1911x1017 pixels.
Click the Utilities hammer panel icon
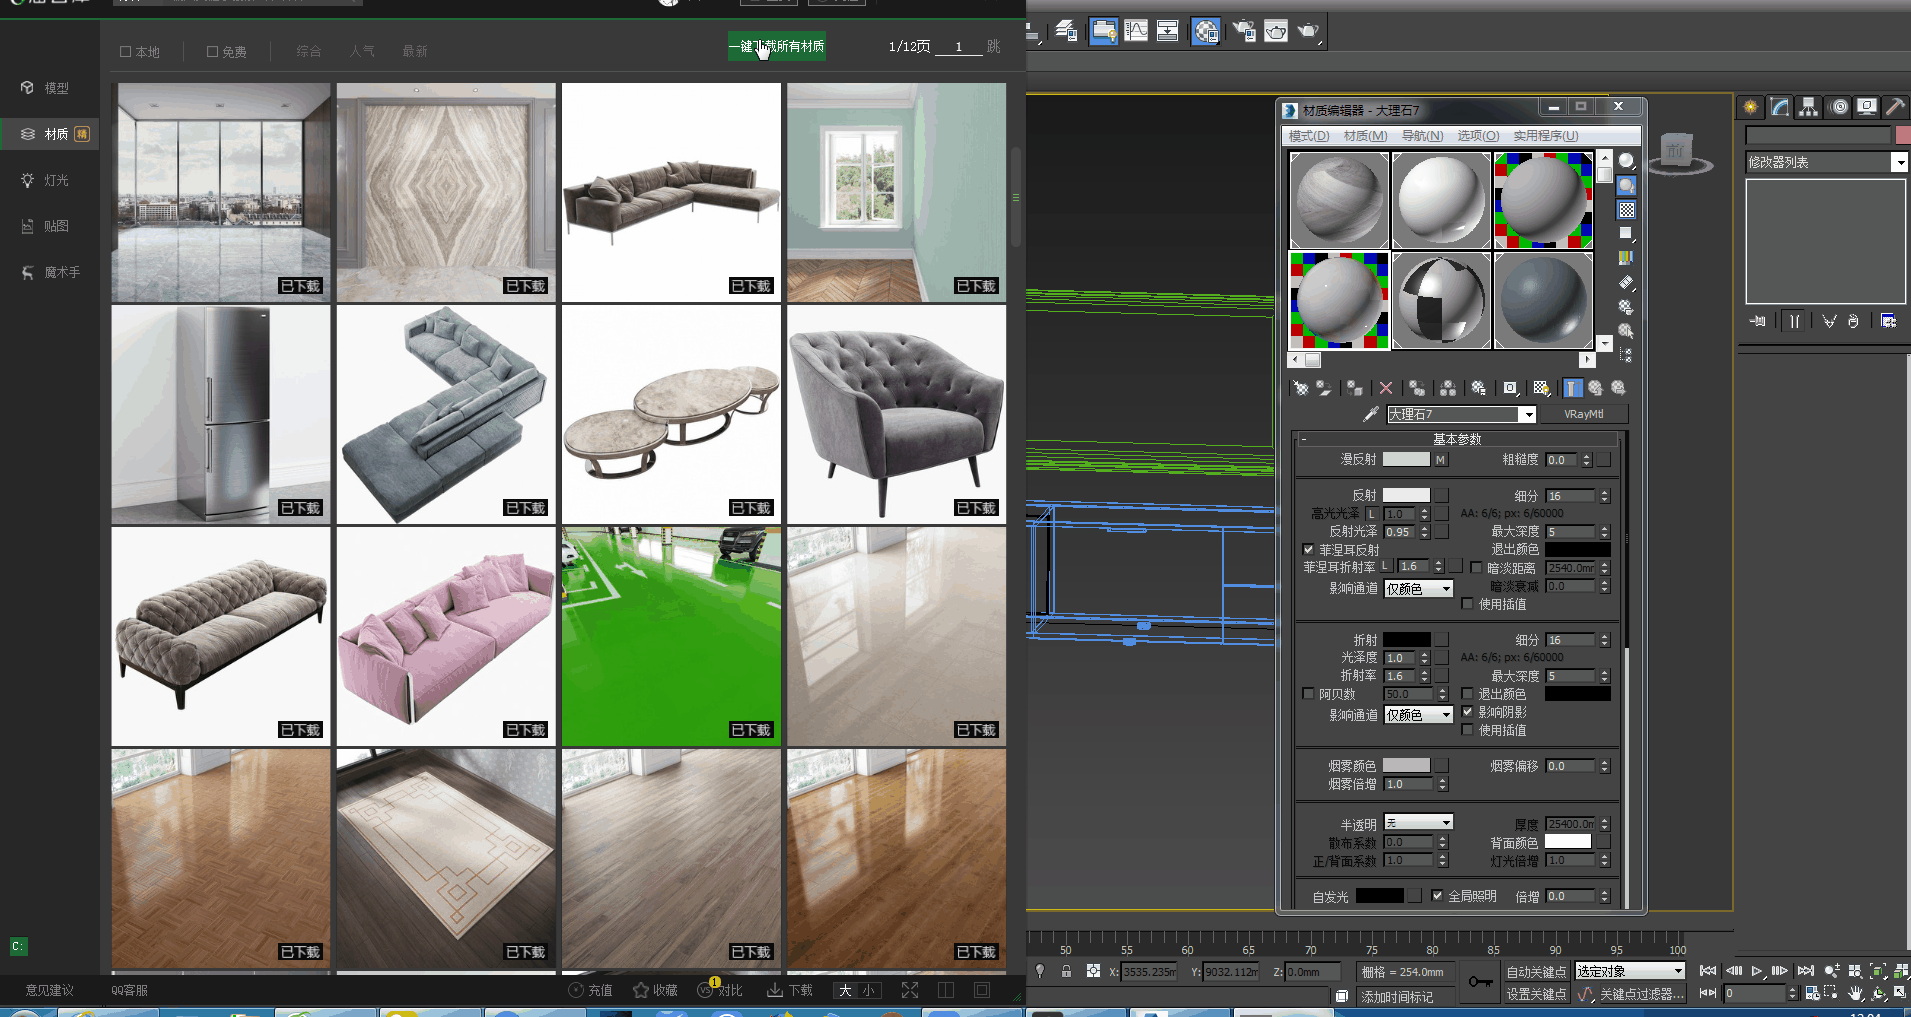click(x=1895, y=107)
